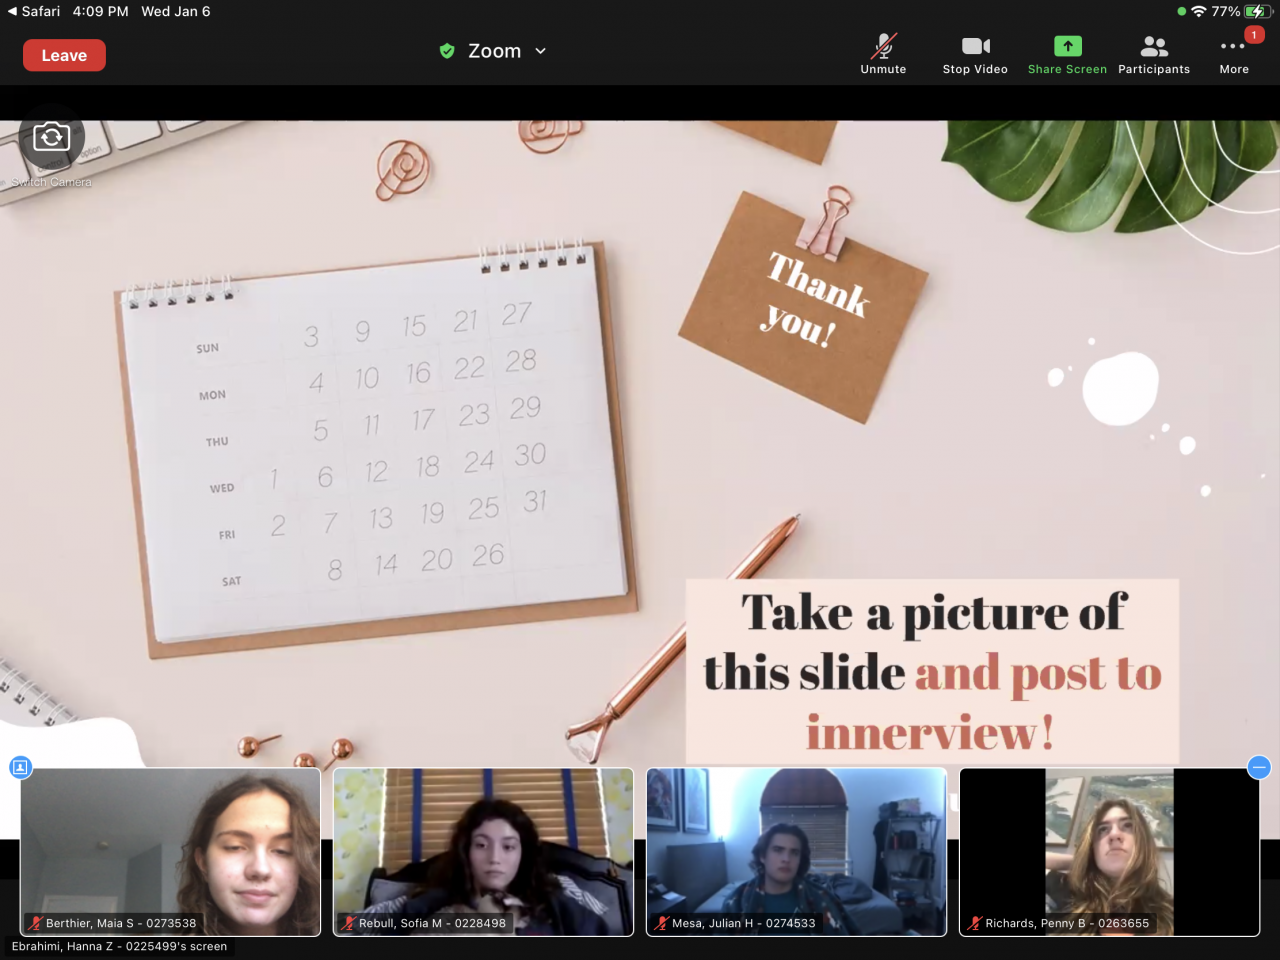Tap the green encryption shield icon
The image size is (1280, 960).
click(447, 51)
